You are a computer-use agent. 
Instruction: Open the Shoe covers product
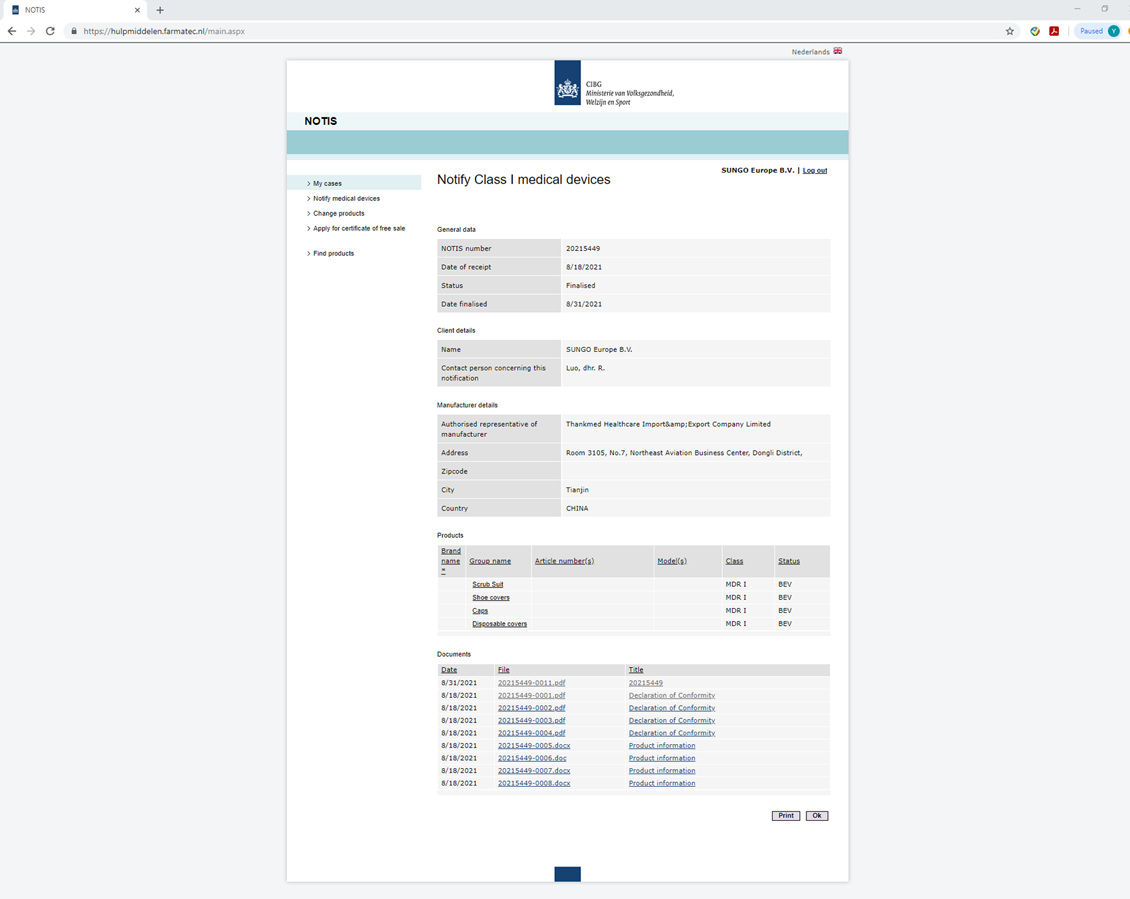[491, 598]
